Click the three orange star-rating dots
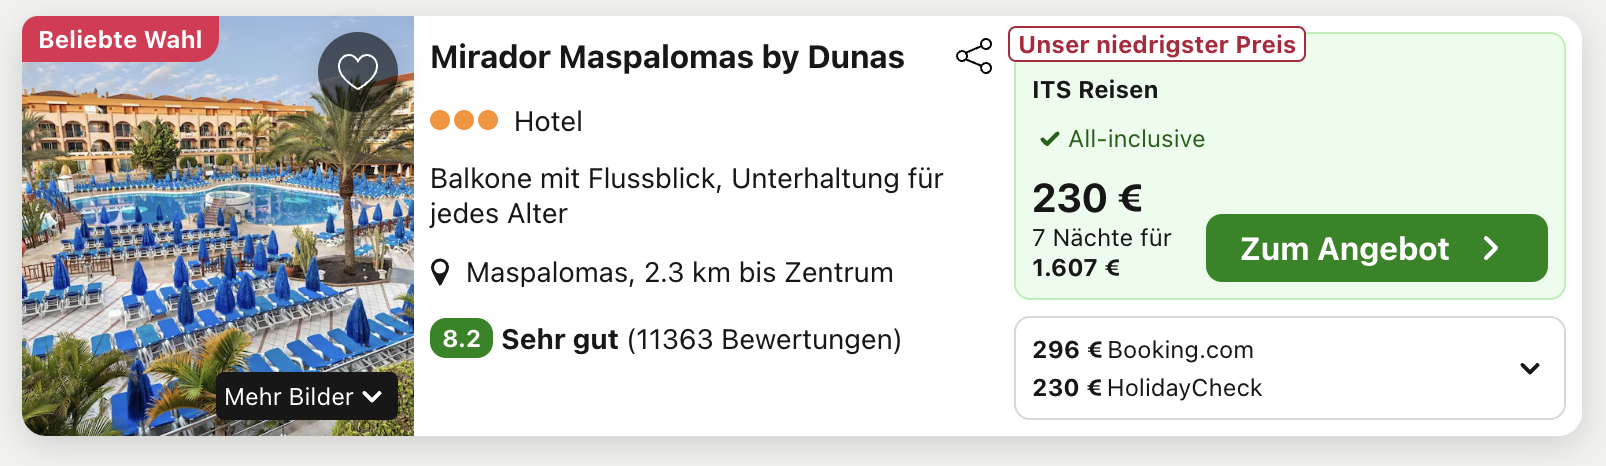This screenshot has height=466, width=1606. (464, 121)
